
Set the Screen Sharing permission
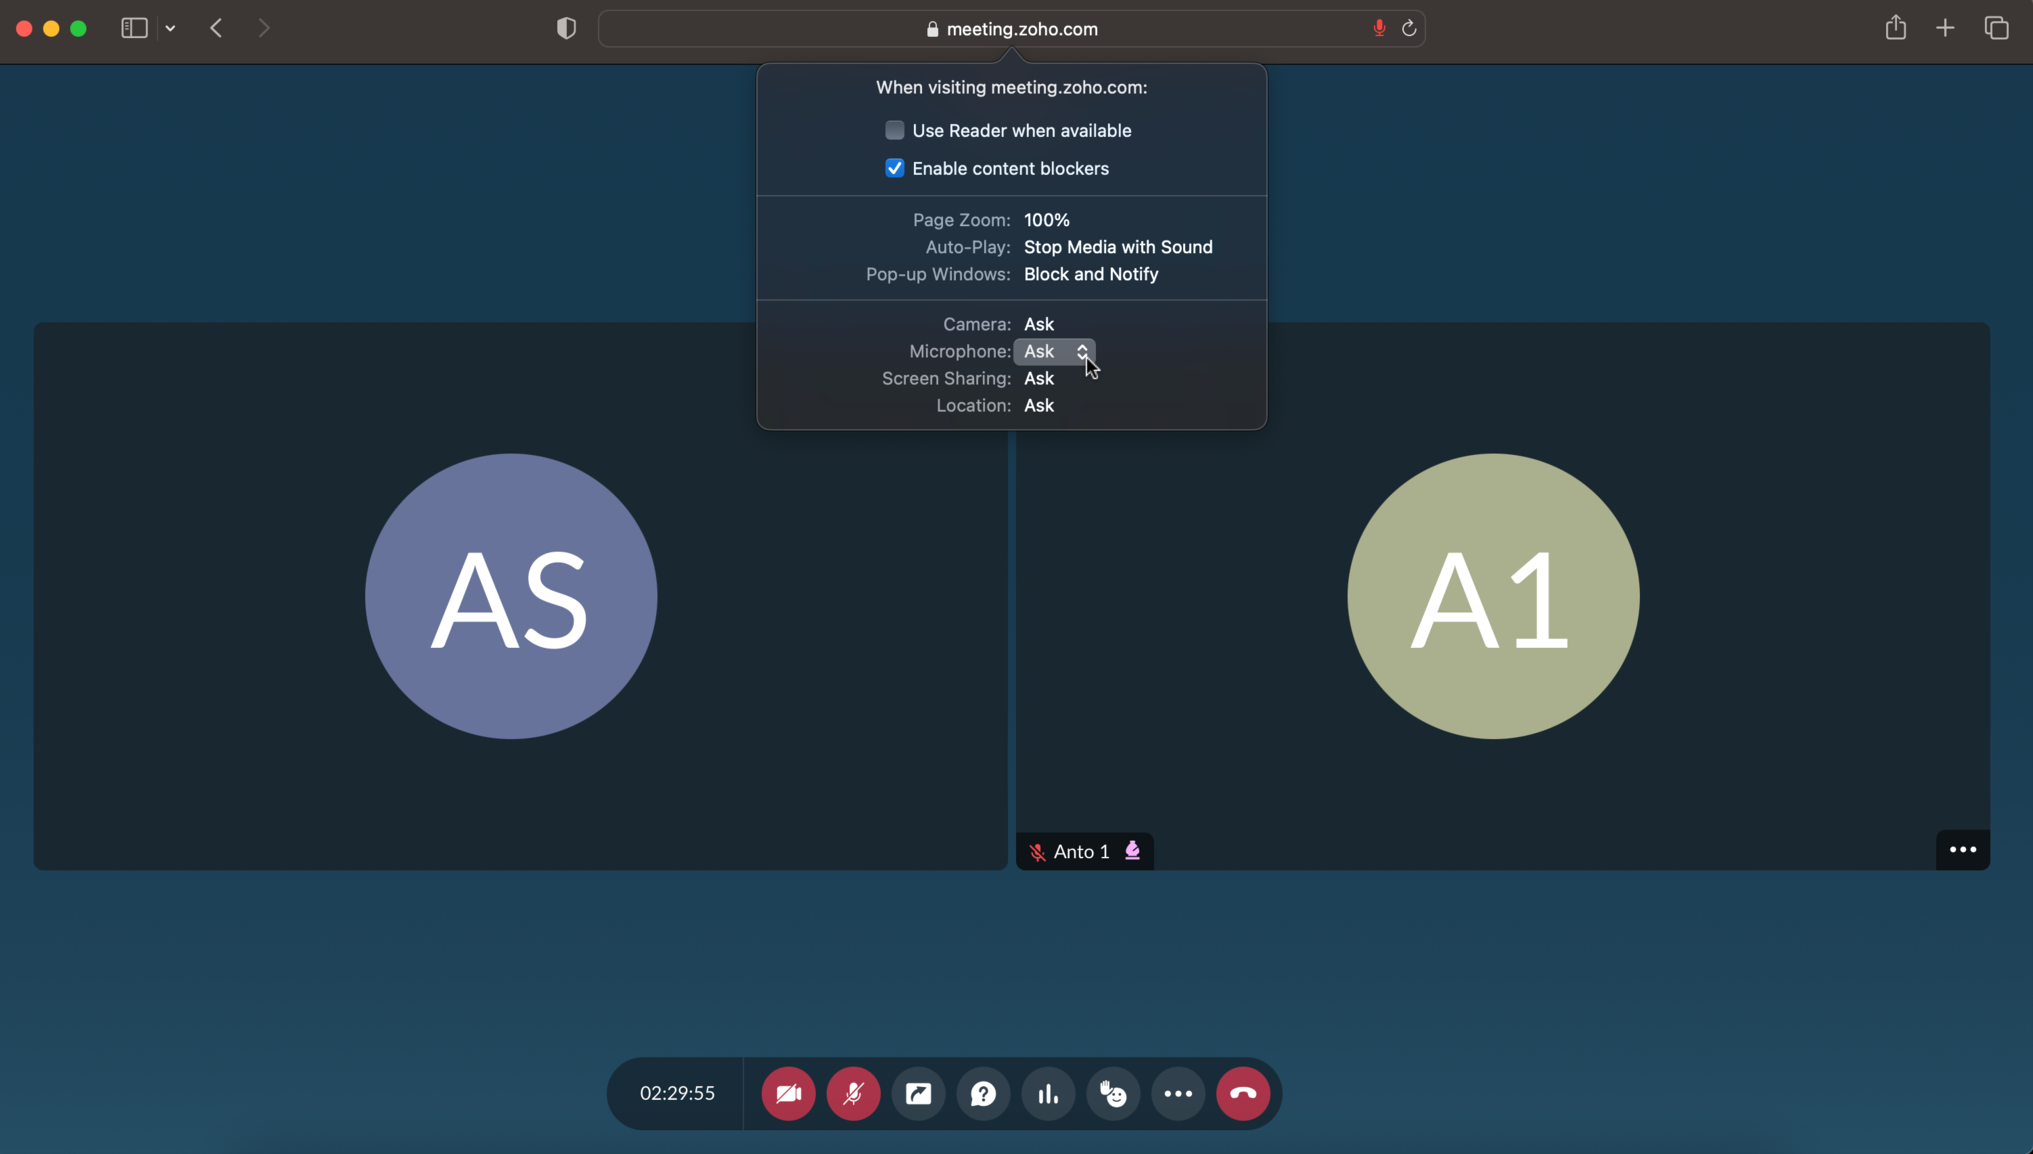pyautogui.click(x=1038, y=378)
